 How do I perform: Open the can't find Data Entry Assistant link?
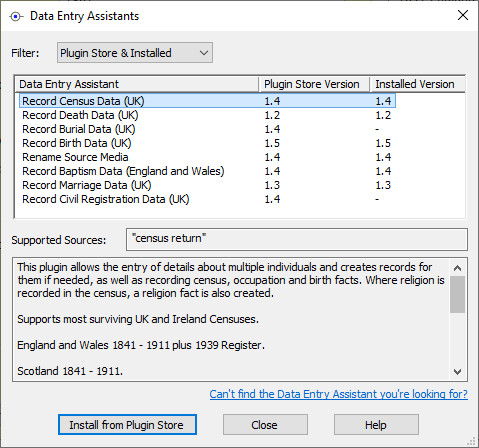coord(339,394)
